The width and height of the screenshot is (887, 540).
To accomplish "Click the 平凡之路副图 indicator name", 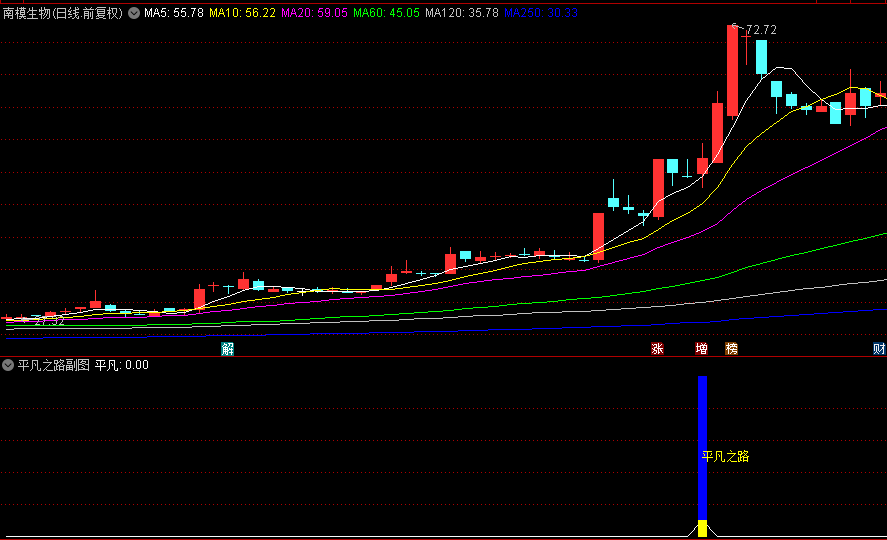I will [x=54, y=365].
